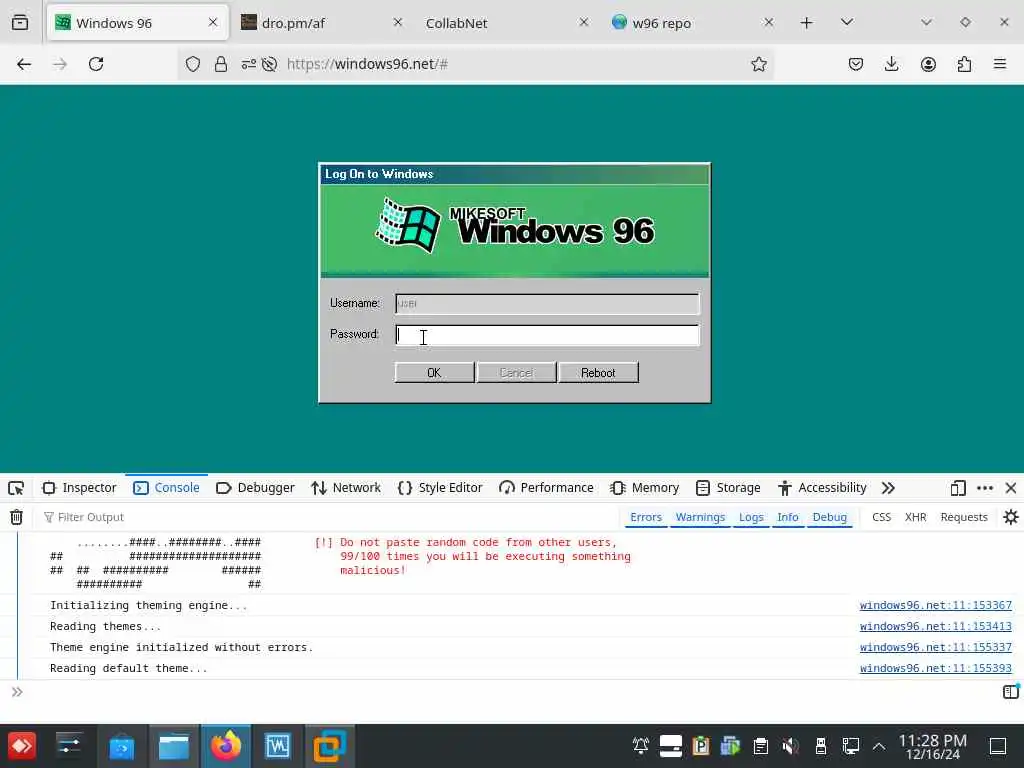Open the Downloads panel
Screen dimensions: 1024x768
(891, 64)
